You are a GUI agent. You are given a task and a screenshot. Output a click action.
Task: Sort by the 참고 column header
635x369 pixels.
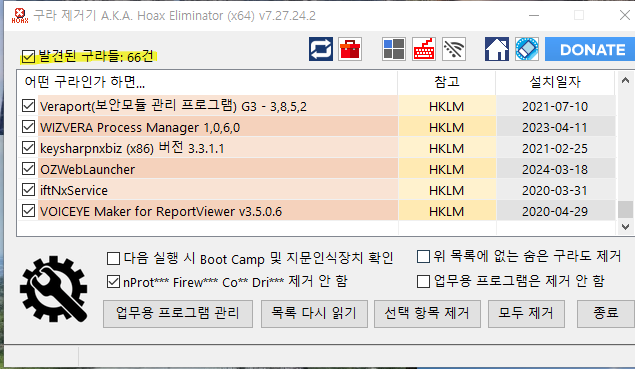(x=447, y=82)
